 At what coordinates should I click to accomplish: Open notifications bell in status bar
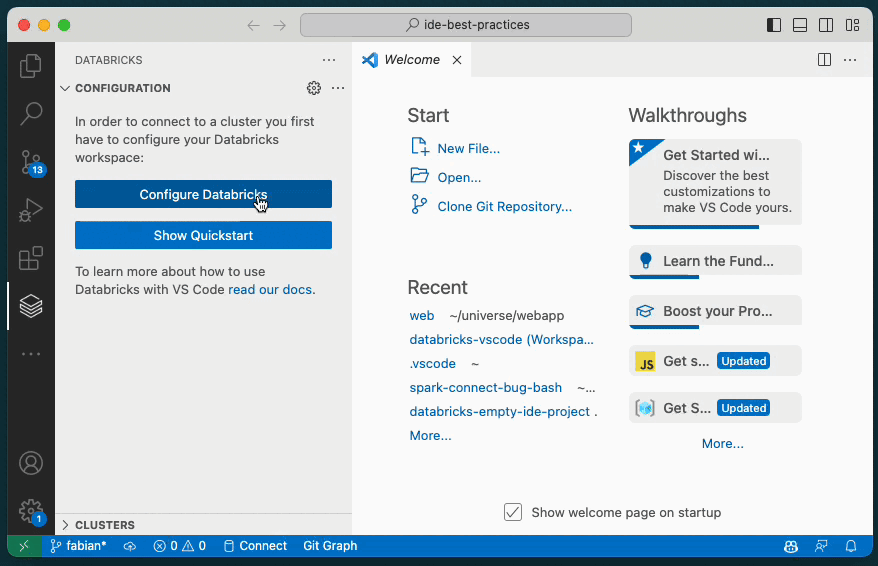pos(851,546)
